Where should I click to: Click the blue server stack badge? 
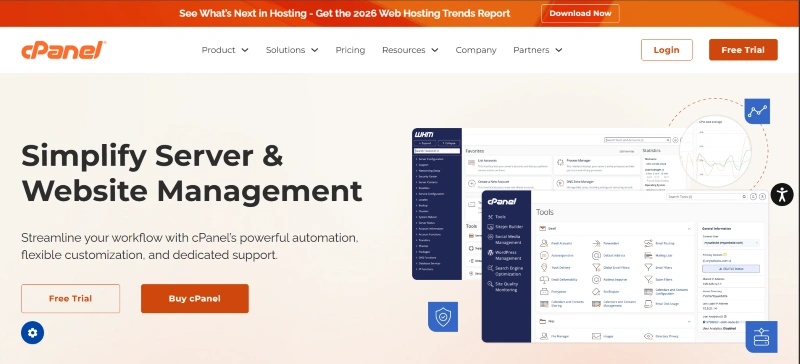[761, 337]
